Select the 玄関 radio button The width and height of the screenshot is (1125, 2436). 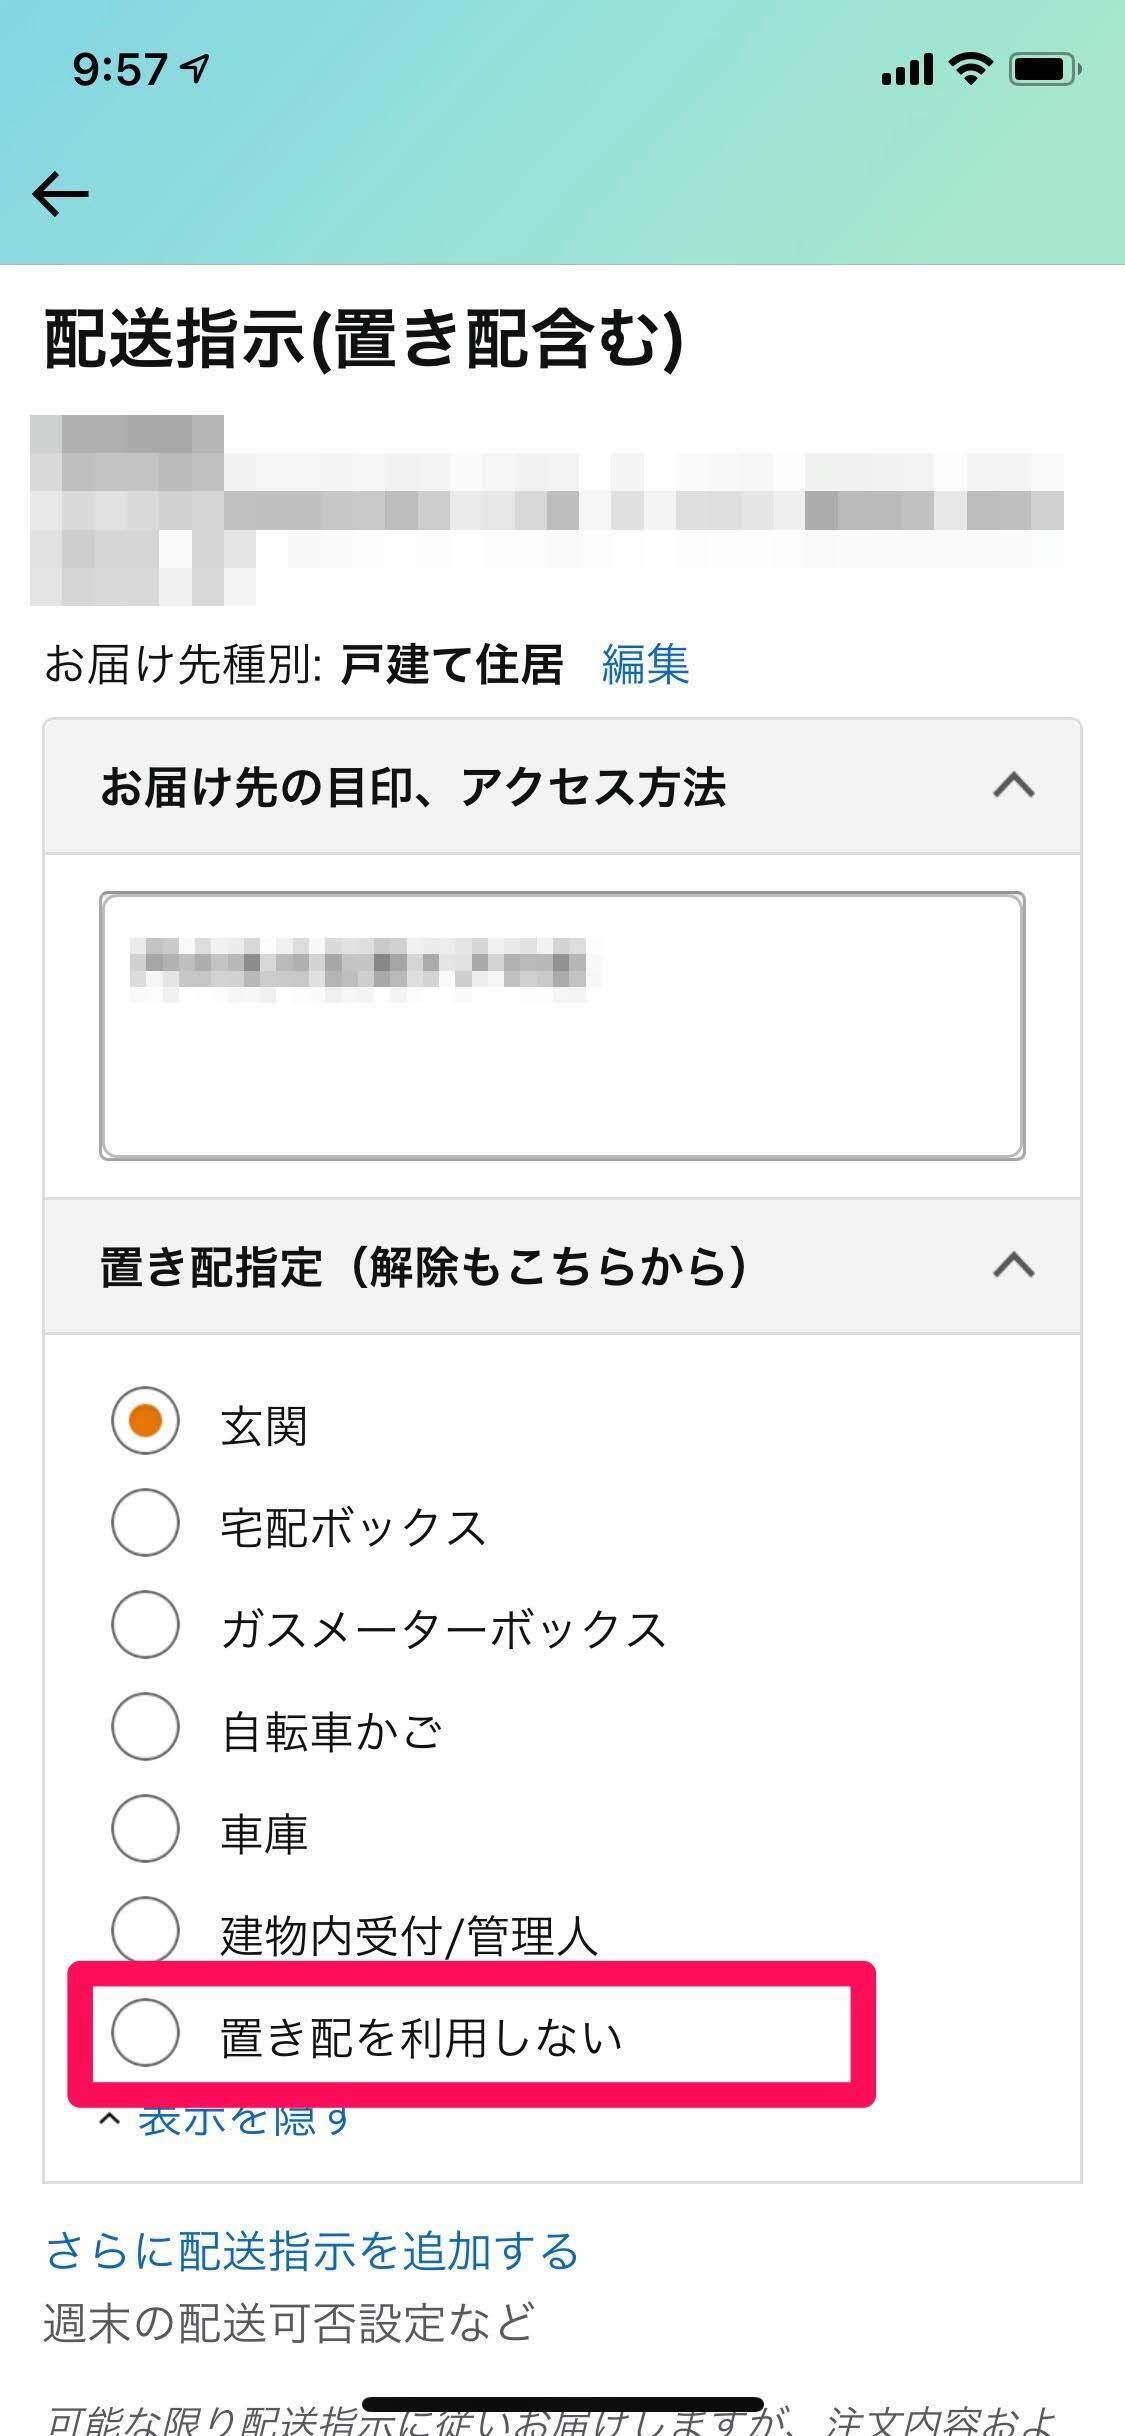pos(146,1421)
